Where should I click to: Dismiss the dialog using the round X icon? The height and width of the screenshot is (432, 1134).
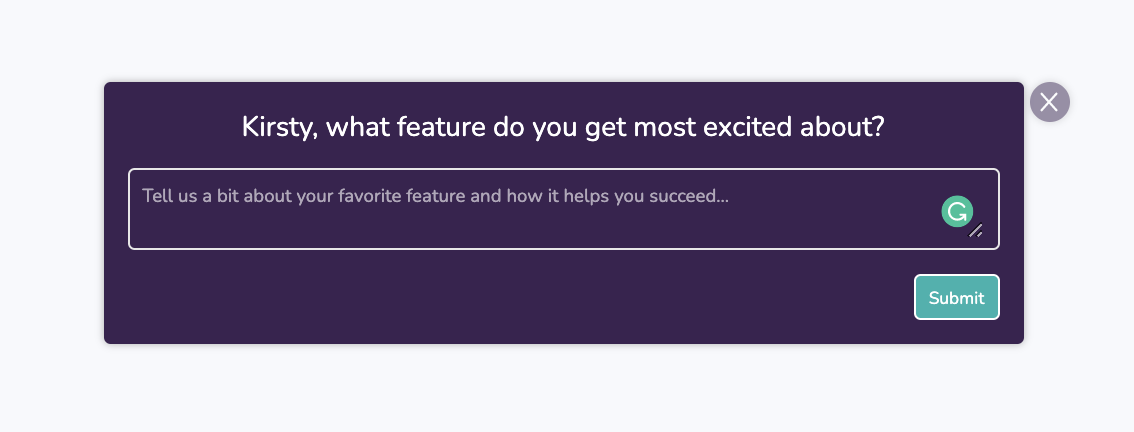pyautogui.click(x=1049, y=102)
